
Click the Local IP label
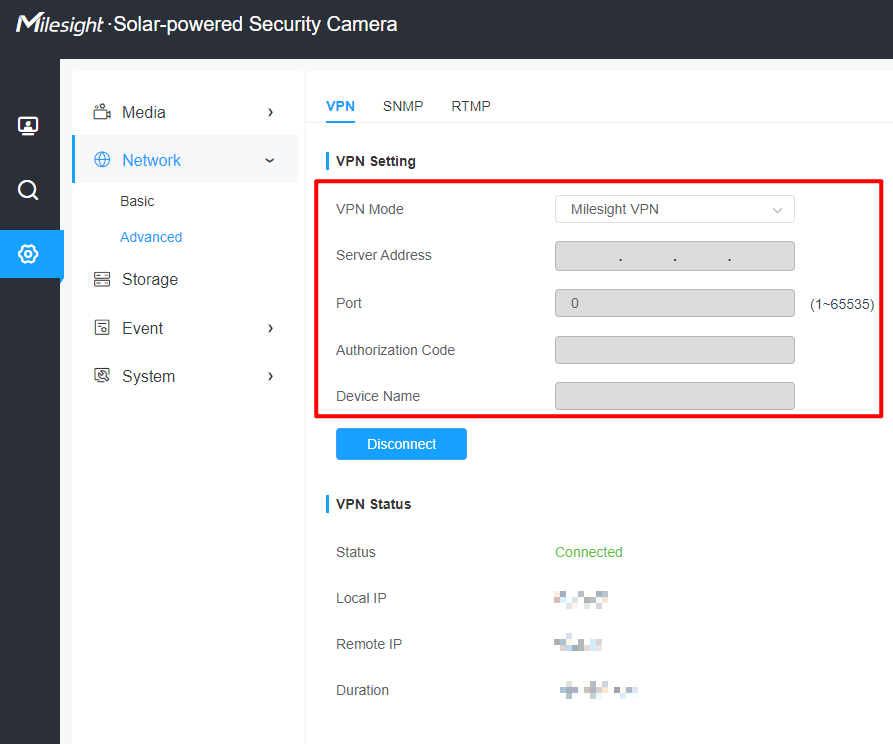pyautogui.click(x=361, y=598)
